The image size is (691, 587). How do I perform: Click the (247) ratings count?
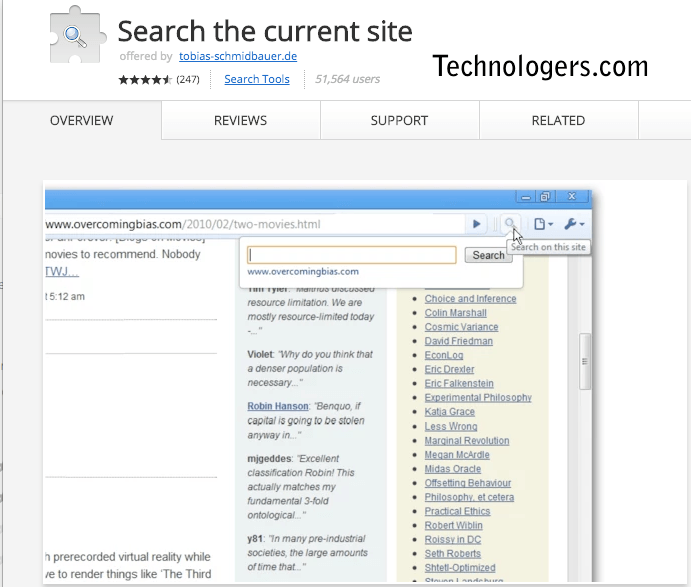pos(188,79)
